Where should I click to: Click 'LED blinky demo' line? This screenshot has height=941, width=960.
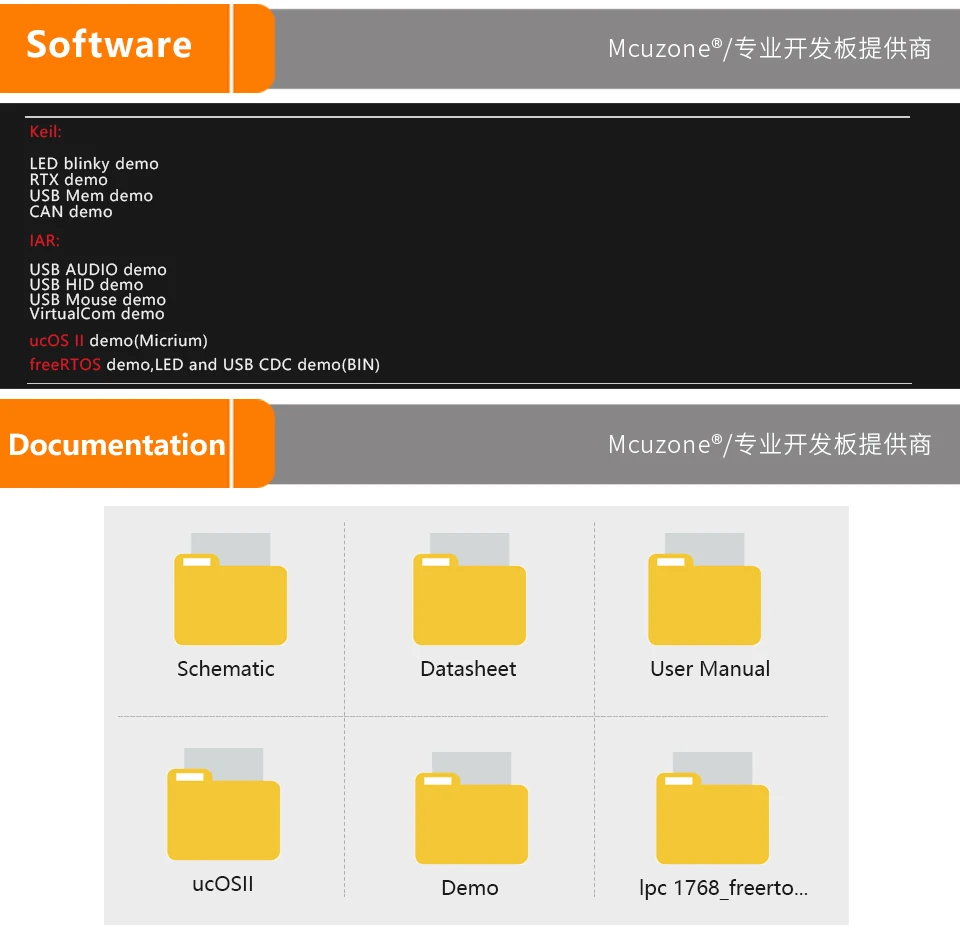(94, 163)
